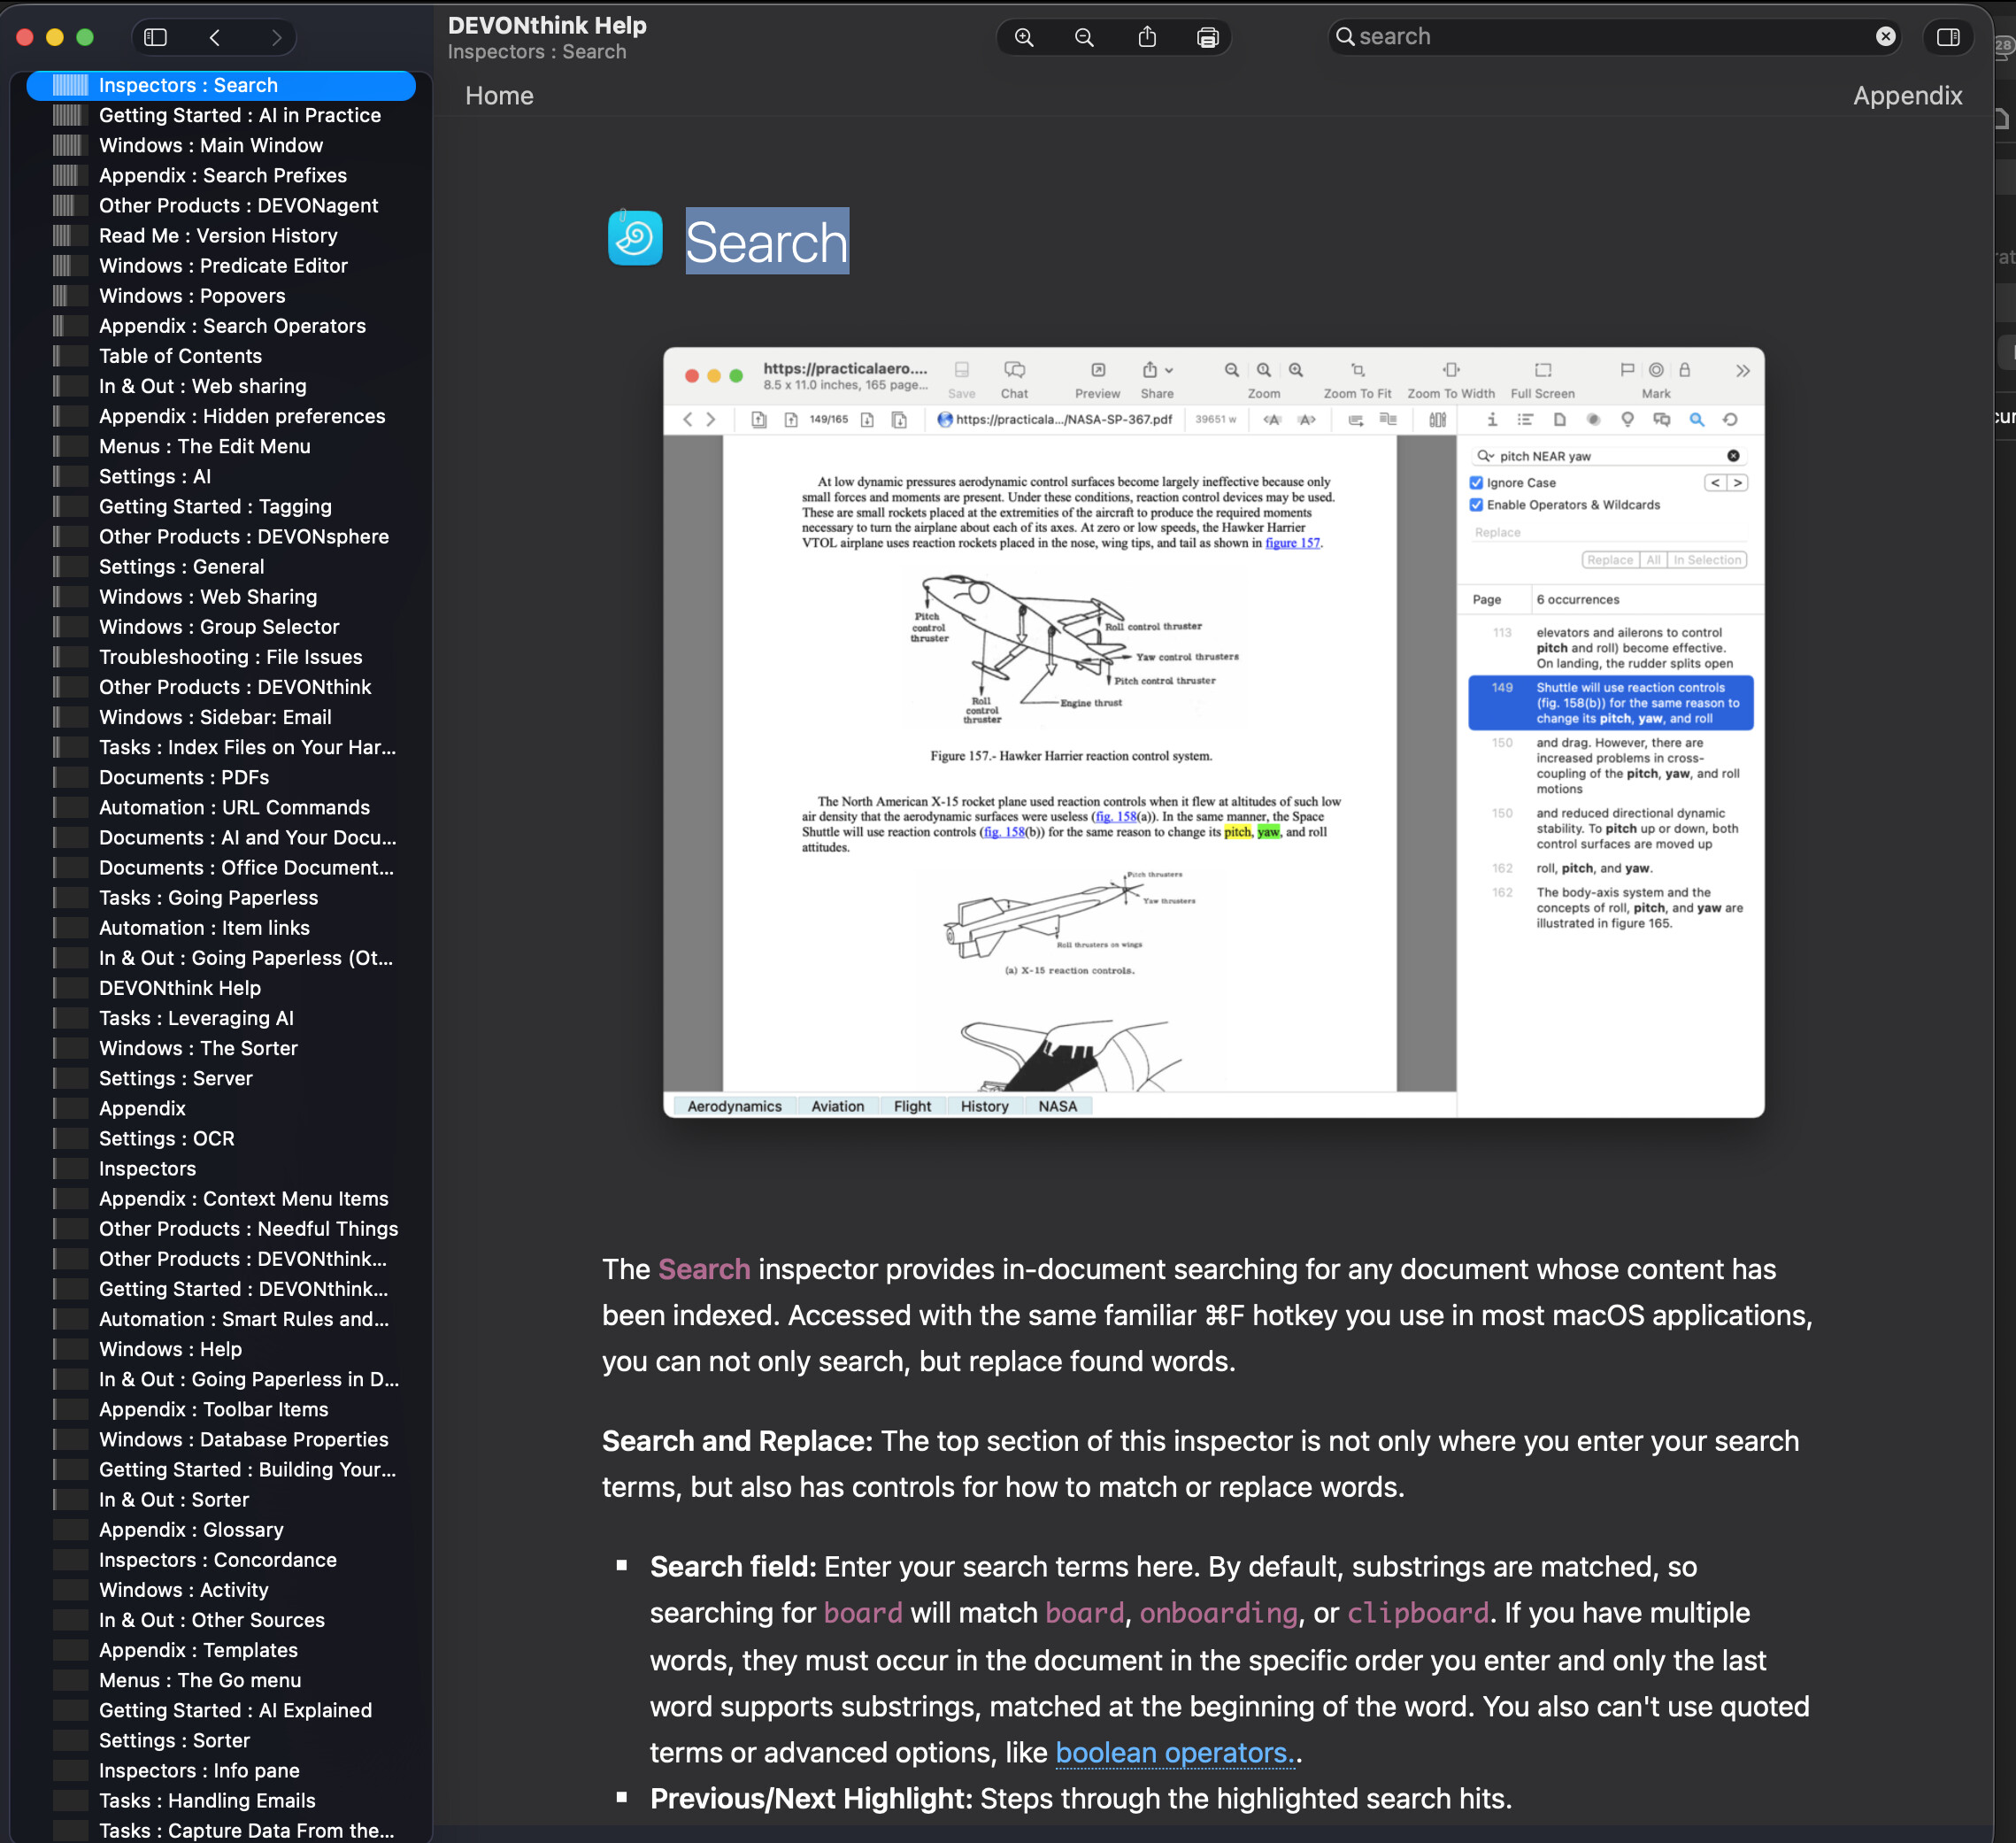Open Windows : Predicate Editor result
The image size is (2016, 1843).
click(223, 266)
